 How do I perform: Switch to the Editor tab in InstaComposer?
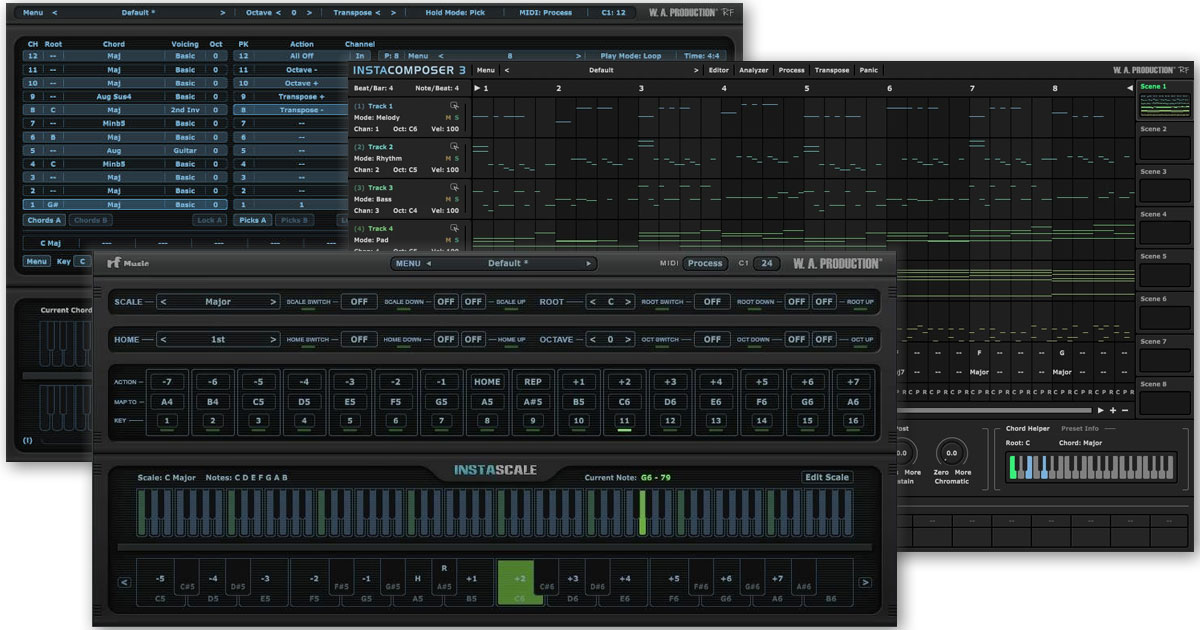tap(718, 70)
